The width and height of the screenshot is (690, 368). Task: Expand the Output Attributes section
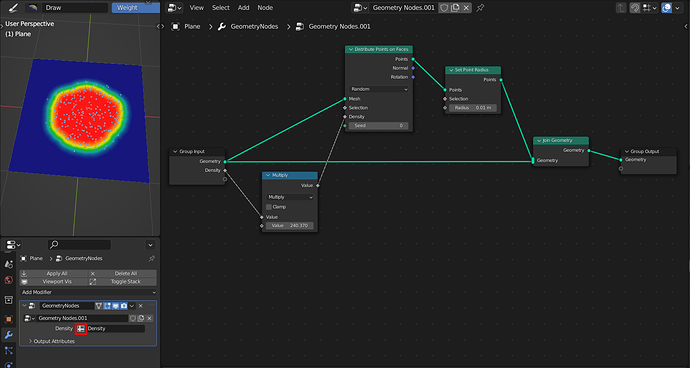[x=52, y=341]
